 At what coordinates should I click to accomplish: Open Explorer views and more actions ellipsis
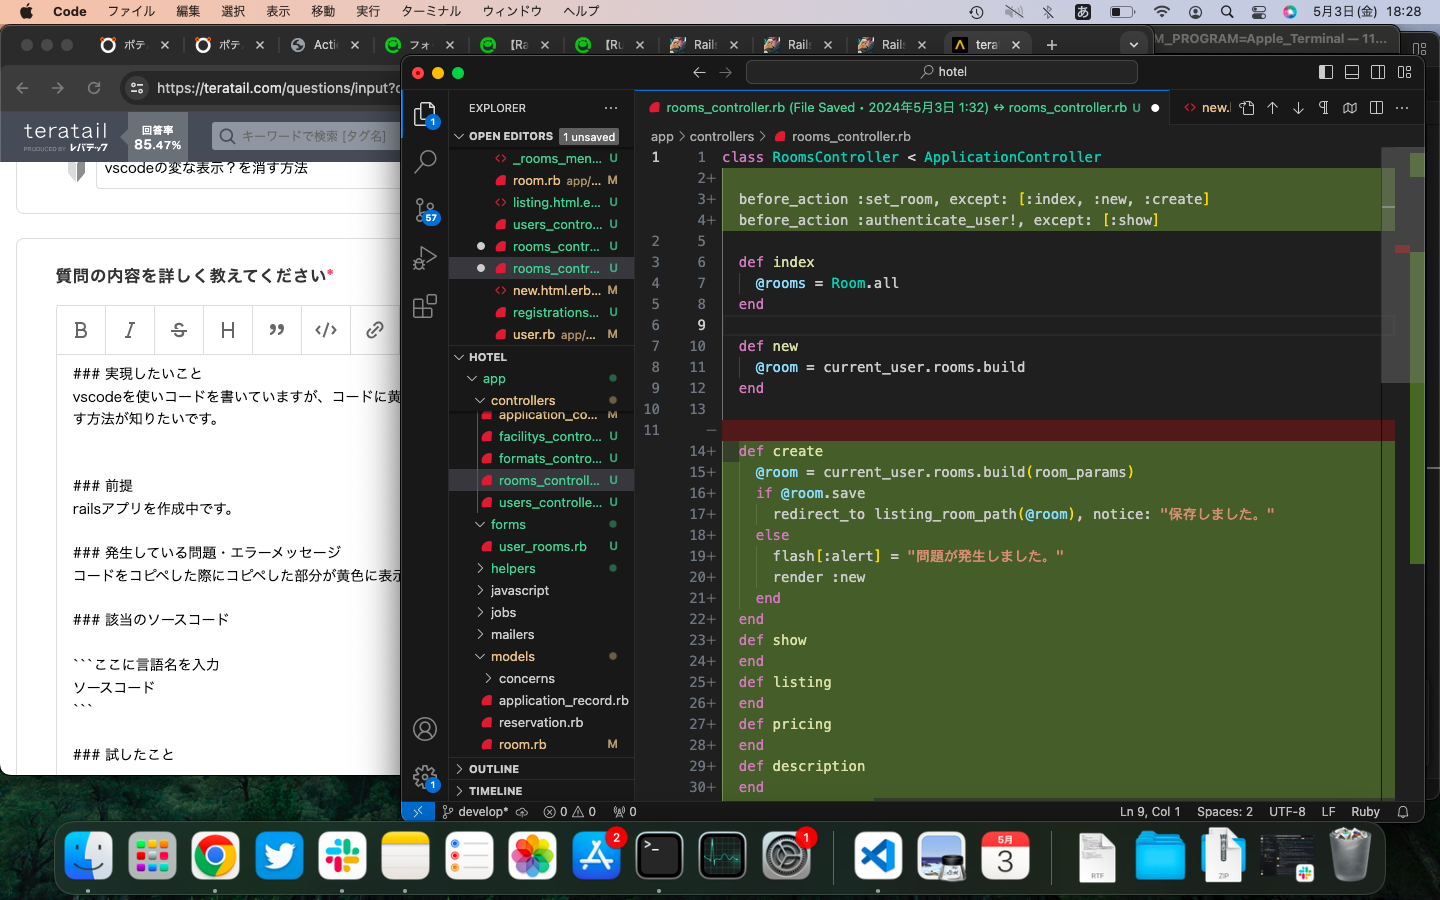pyautogui.click(x=611, y=108)
